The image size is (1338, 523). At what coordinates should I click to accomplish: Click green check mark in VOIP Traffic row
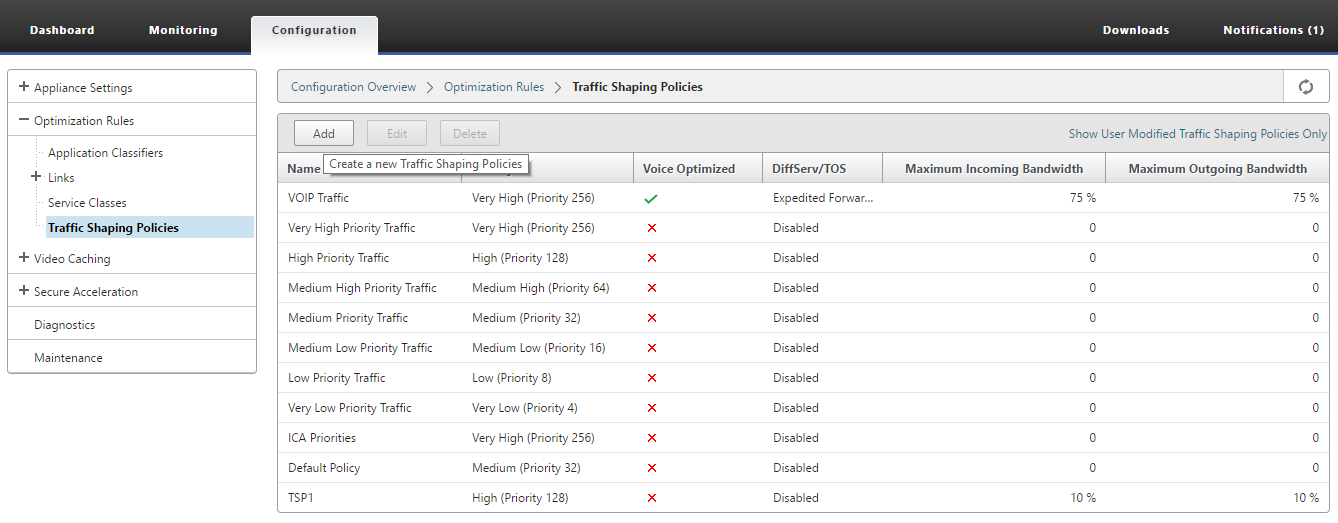651,198
